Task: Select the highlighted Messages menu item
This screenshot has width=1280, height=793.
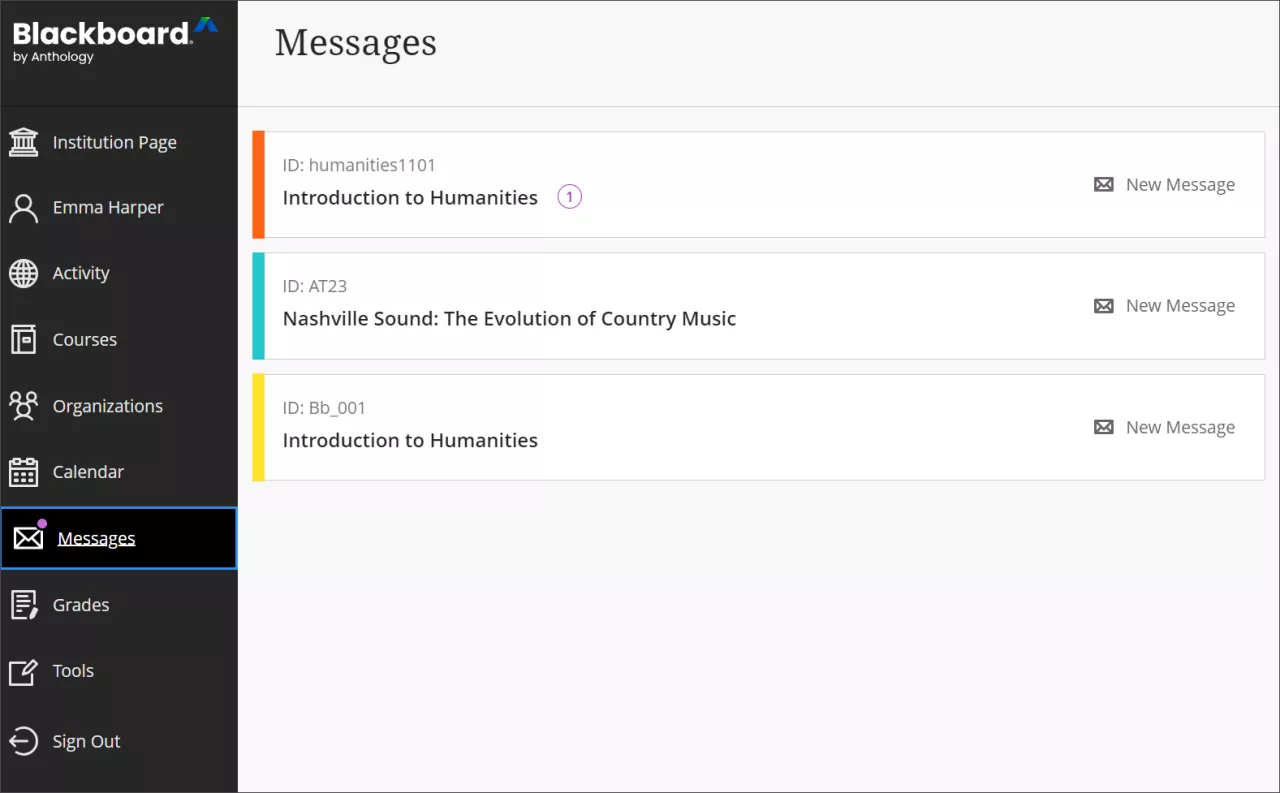Action: 97,538
